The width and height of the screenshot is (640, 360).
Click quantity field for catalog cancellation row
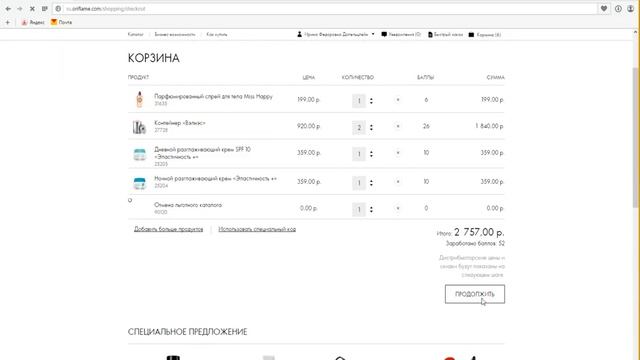click(359, 209)
